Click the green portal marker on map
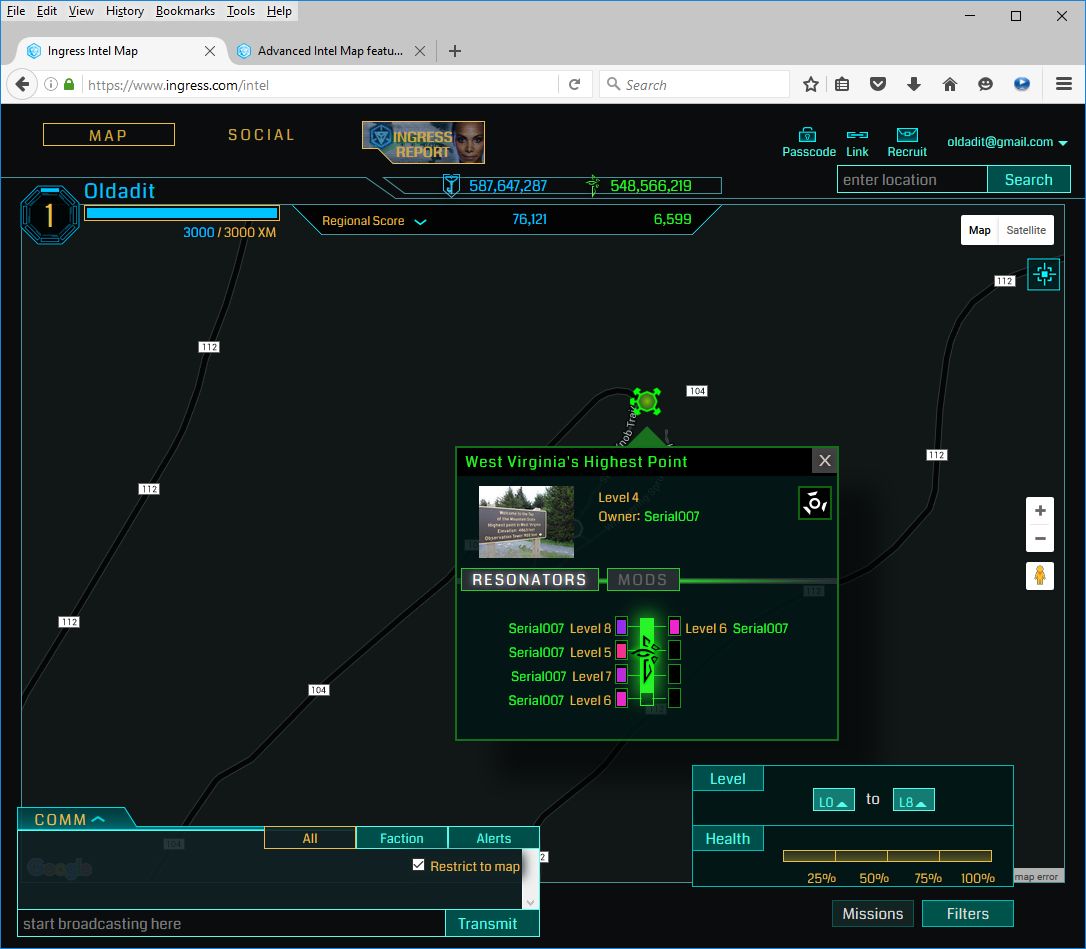This screenshot has height=949, width=1086. pyautogui.click(x=647, y=402)
